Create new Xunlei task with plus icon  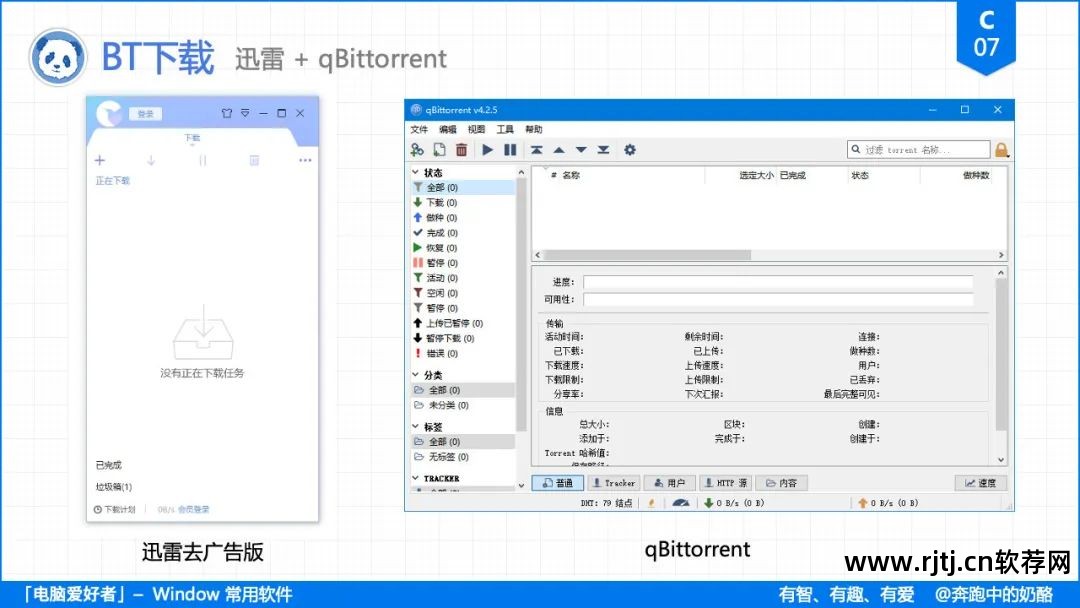click(100, 160)
